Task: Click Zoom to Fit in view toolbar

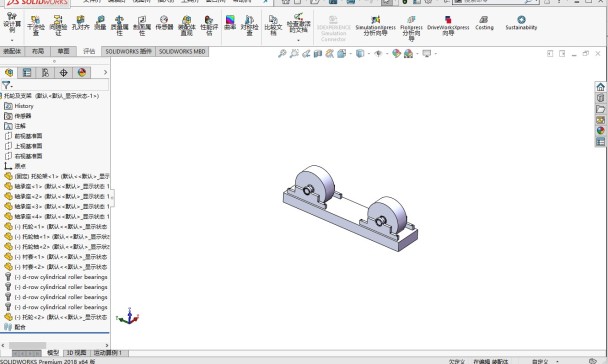Action: click(x=282, y=53)
